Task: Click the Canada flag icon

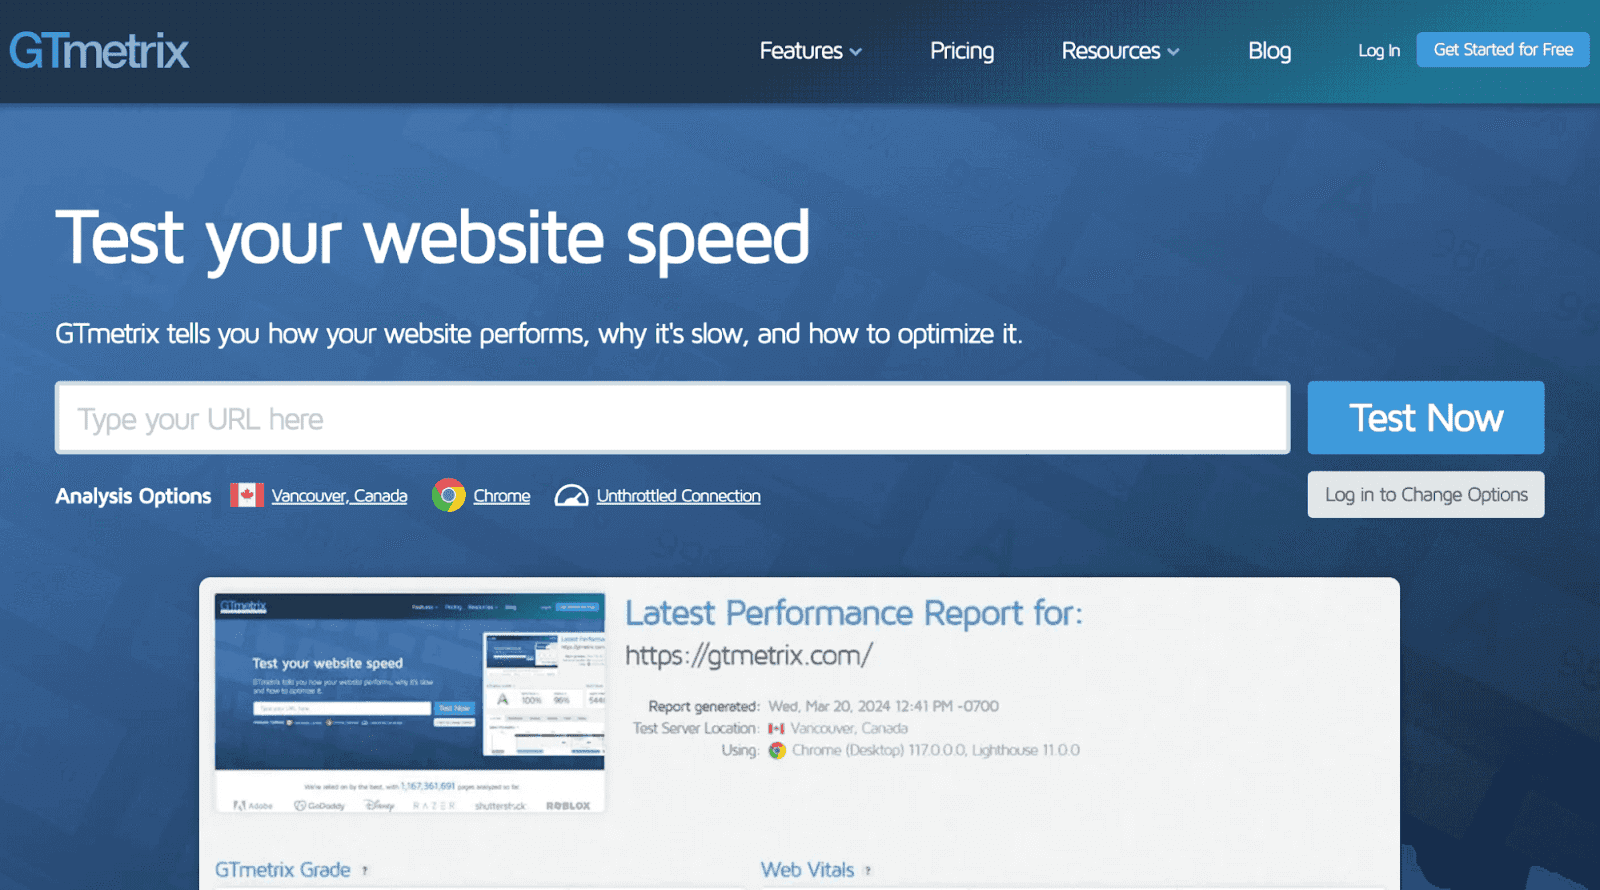Action: point(247,495)
